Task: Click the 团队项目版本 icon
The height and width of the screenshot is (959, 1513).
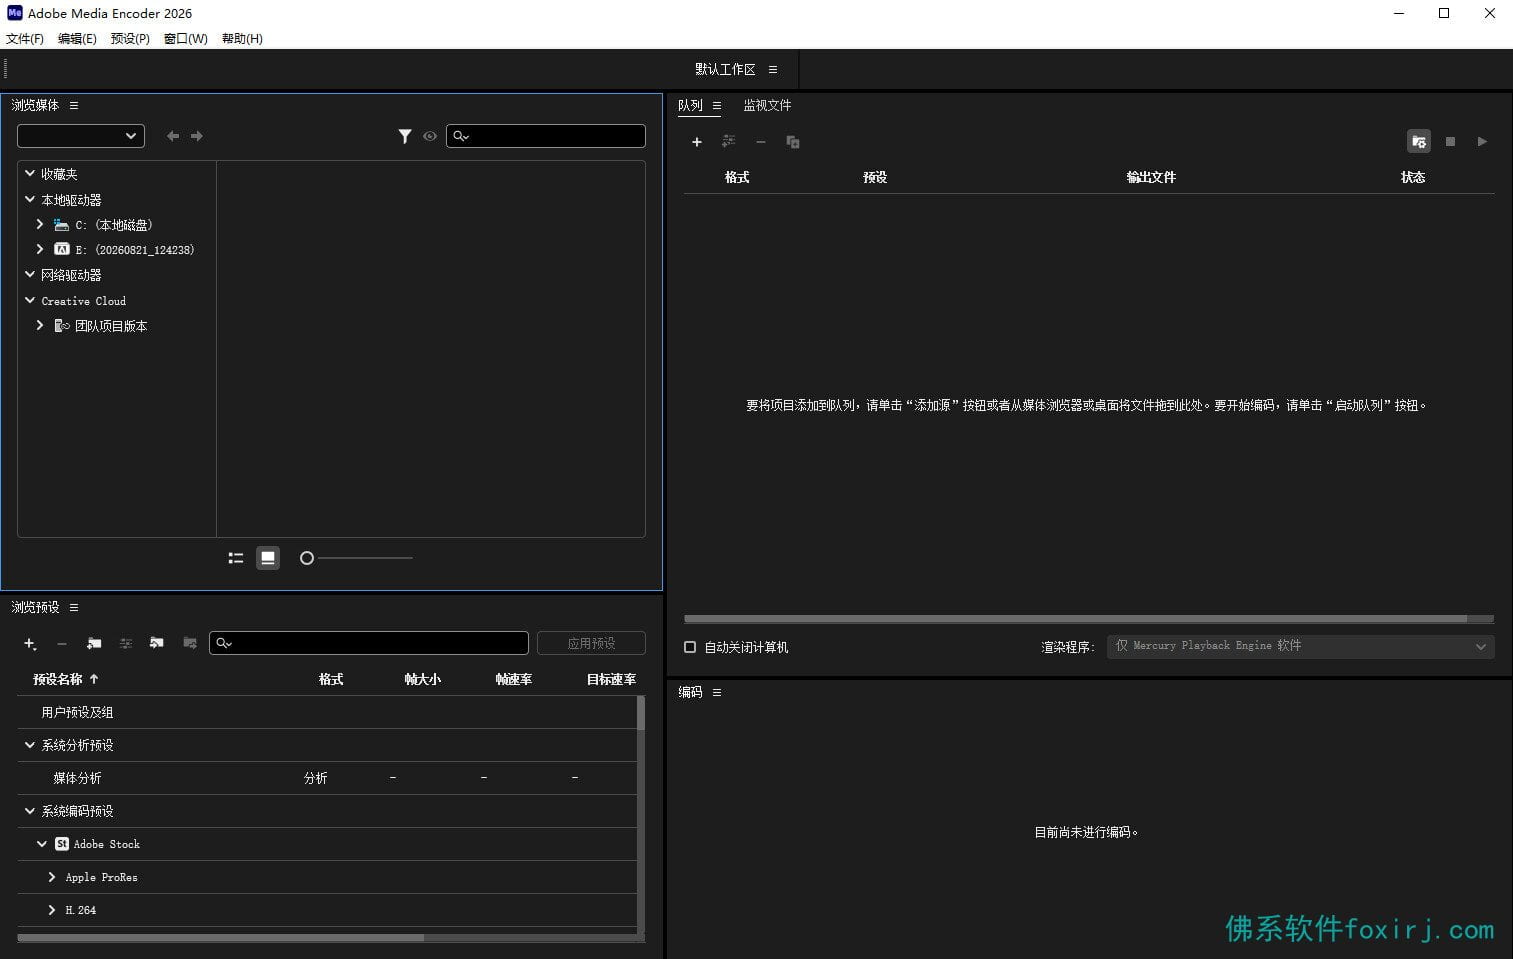Action: [x=62, y=326]
